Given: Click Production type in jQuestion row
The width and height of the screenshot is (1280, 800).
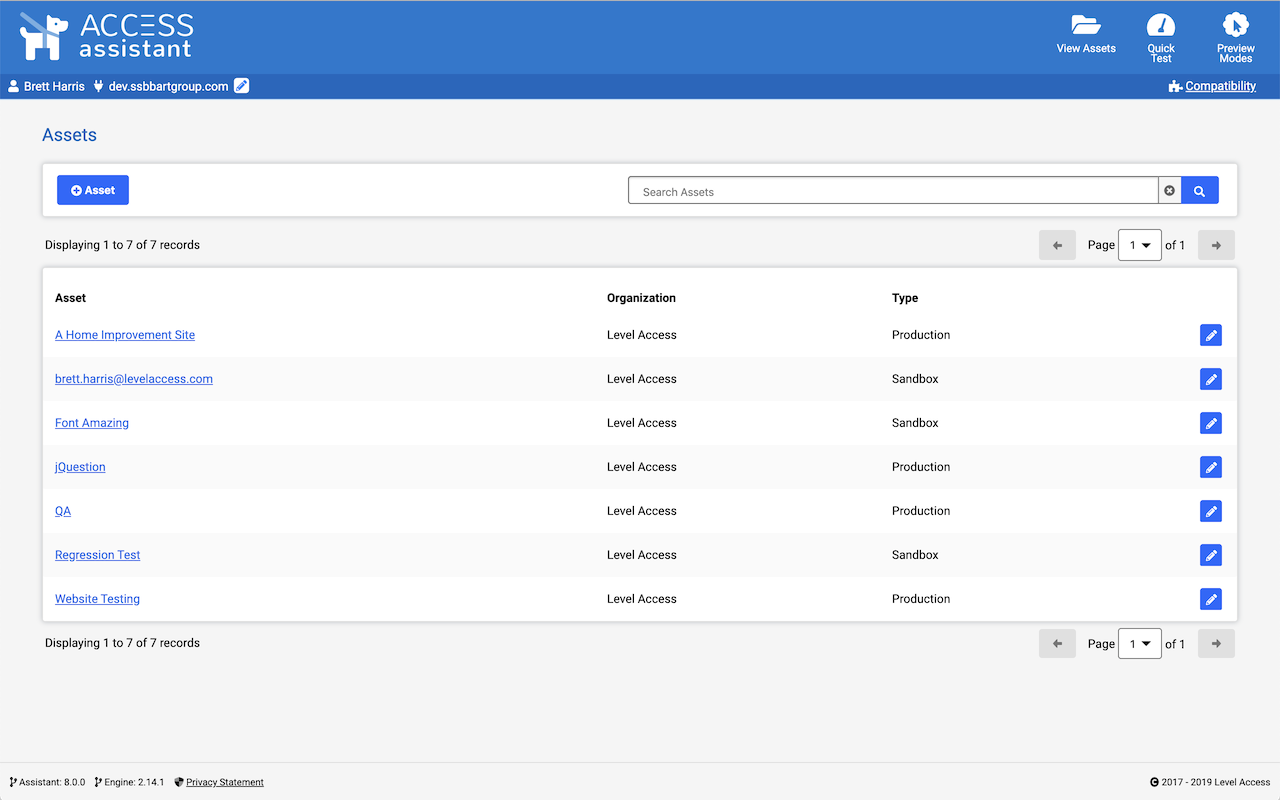Looking at the screenshot, I should 921,467.
